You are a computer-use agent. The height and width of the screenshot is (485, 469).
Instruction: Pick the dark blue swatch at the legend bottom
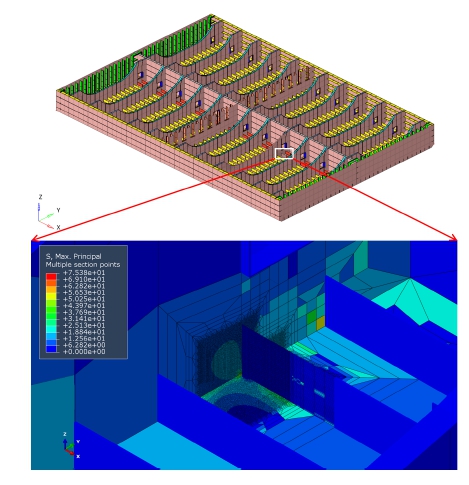click(x=51, y=349)
